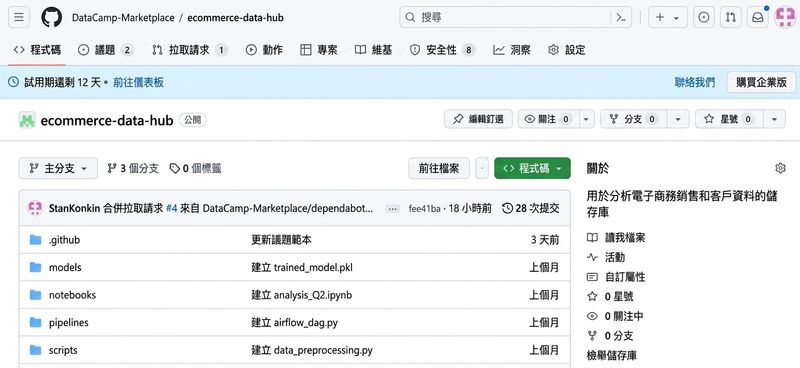This screenshot has height=368, width=800.
Task: Switch to the 安全性 tab
Action: tap(442, 50)
